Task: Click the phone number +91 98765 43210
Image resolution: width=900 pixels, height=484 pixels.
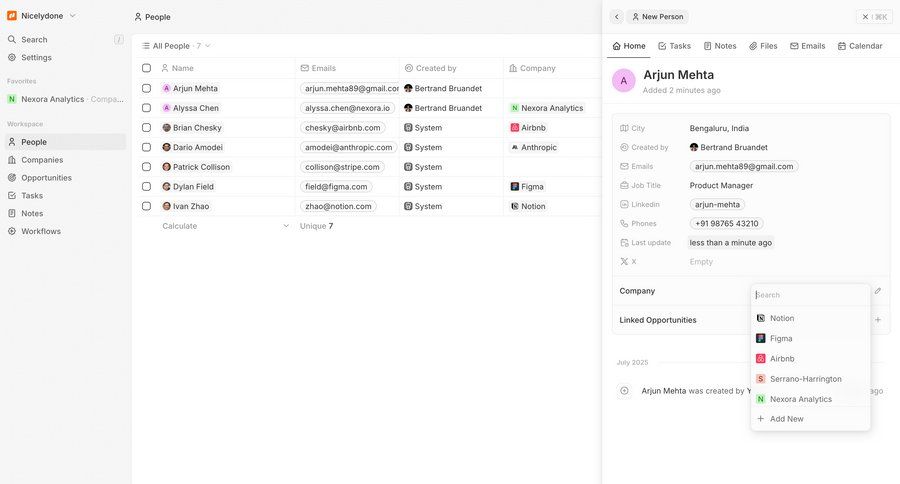Action: 727,223
